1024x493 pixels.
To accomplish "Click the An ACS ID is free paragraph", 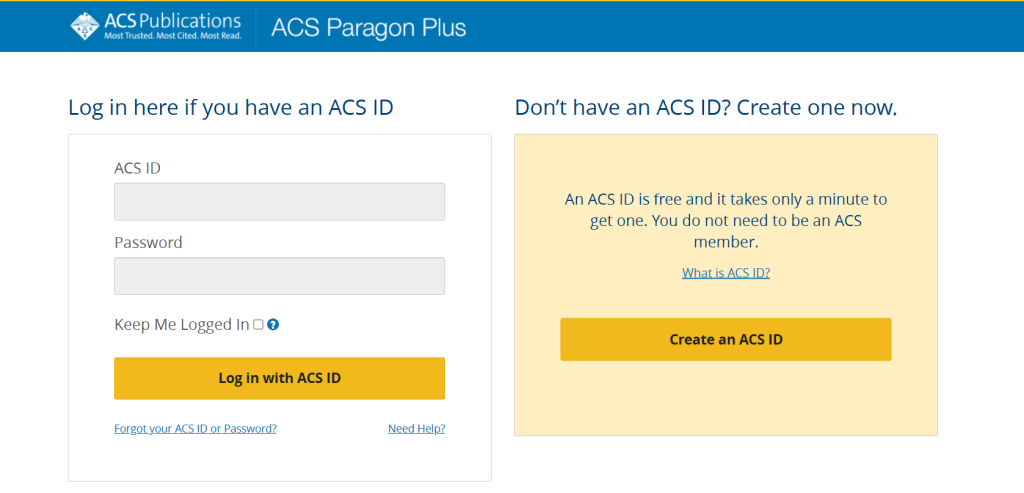I will point(726,221).
